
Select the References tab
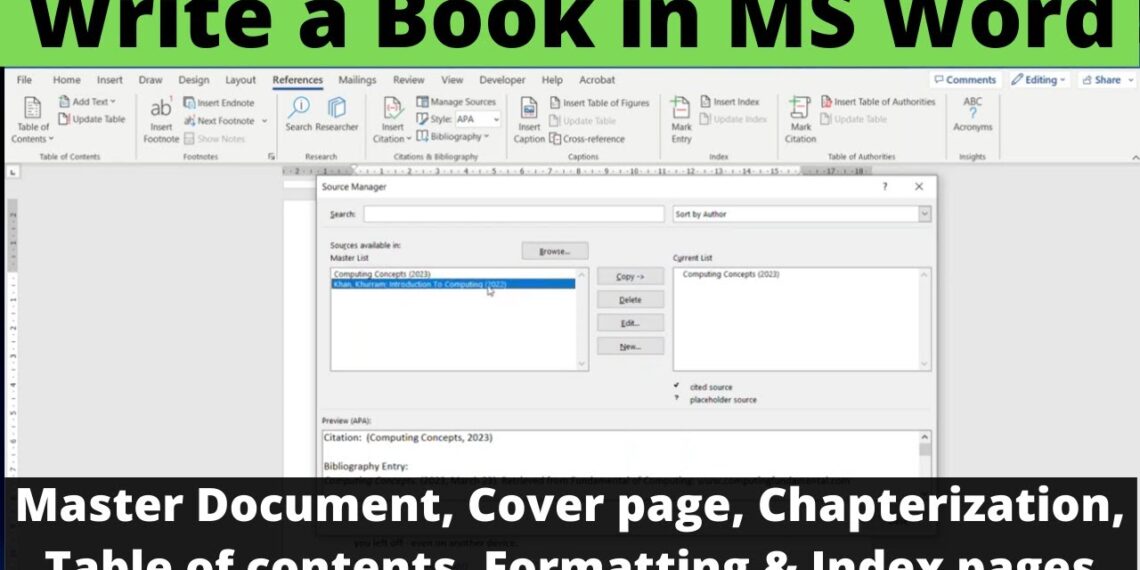[297, 80]
